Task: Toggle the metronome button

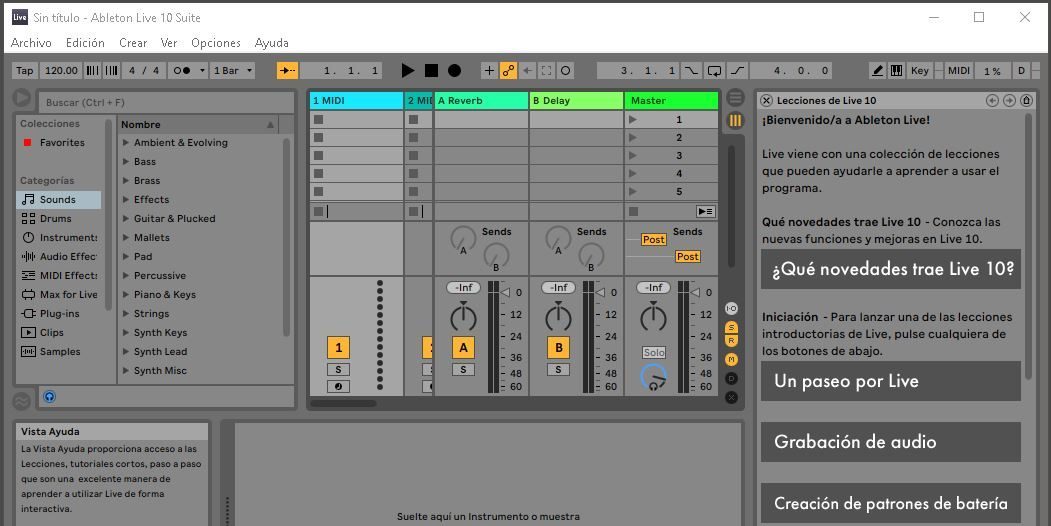Action: (182, 70)
